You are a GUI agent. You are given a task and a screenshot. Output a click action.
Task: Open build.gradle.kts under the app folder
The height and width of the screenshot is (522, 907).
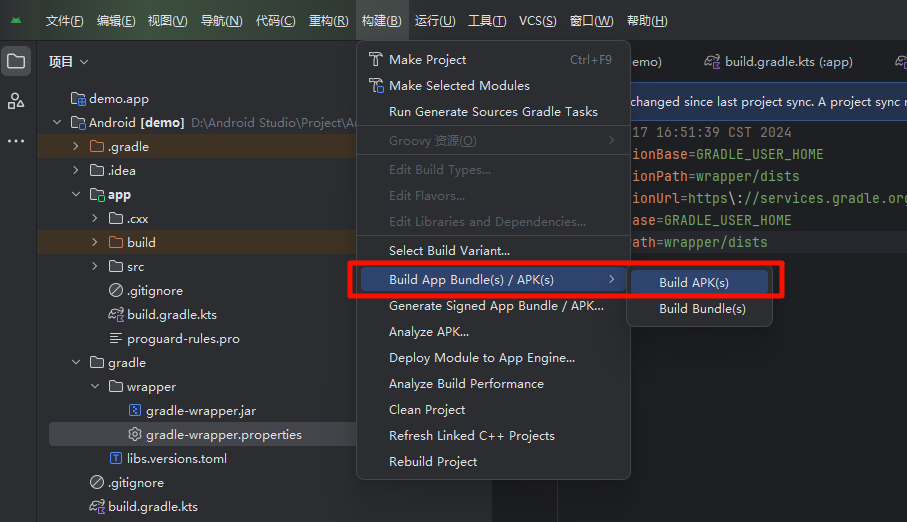[x=171, y=315]
